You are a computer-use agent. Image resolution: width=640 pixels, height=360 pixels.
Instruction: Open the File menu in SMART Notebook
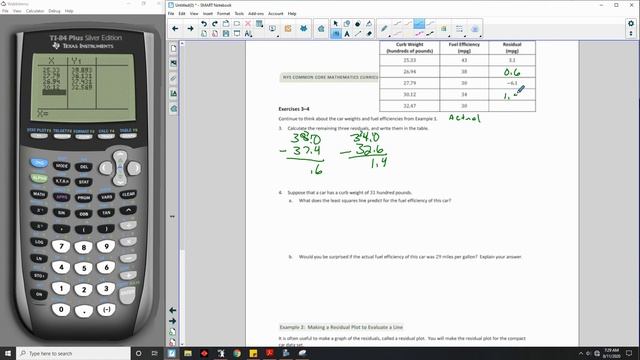(171, 13)
